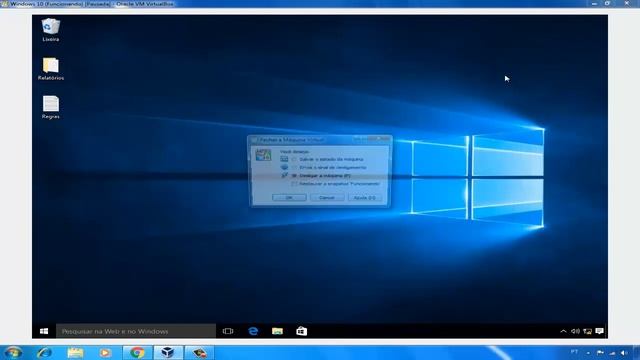This screenshot has height=360, width=640.
Task: Click Cancelar in the close dialog
Action: [327, 198]
